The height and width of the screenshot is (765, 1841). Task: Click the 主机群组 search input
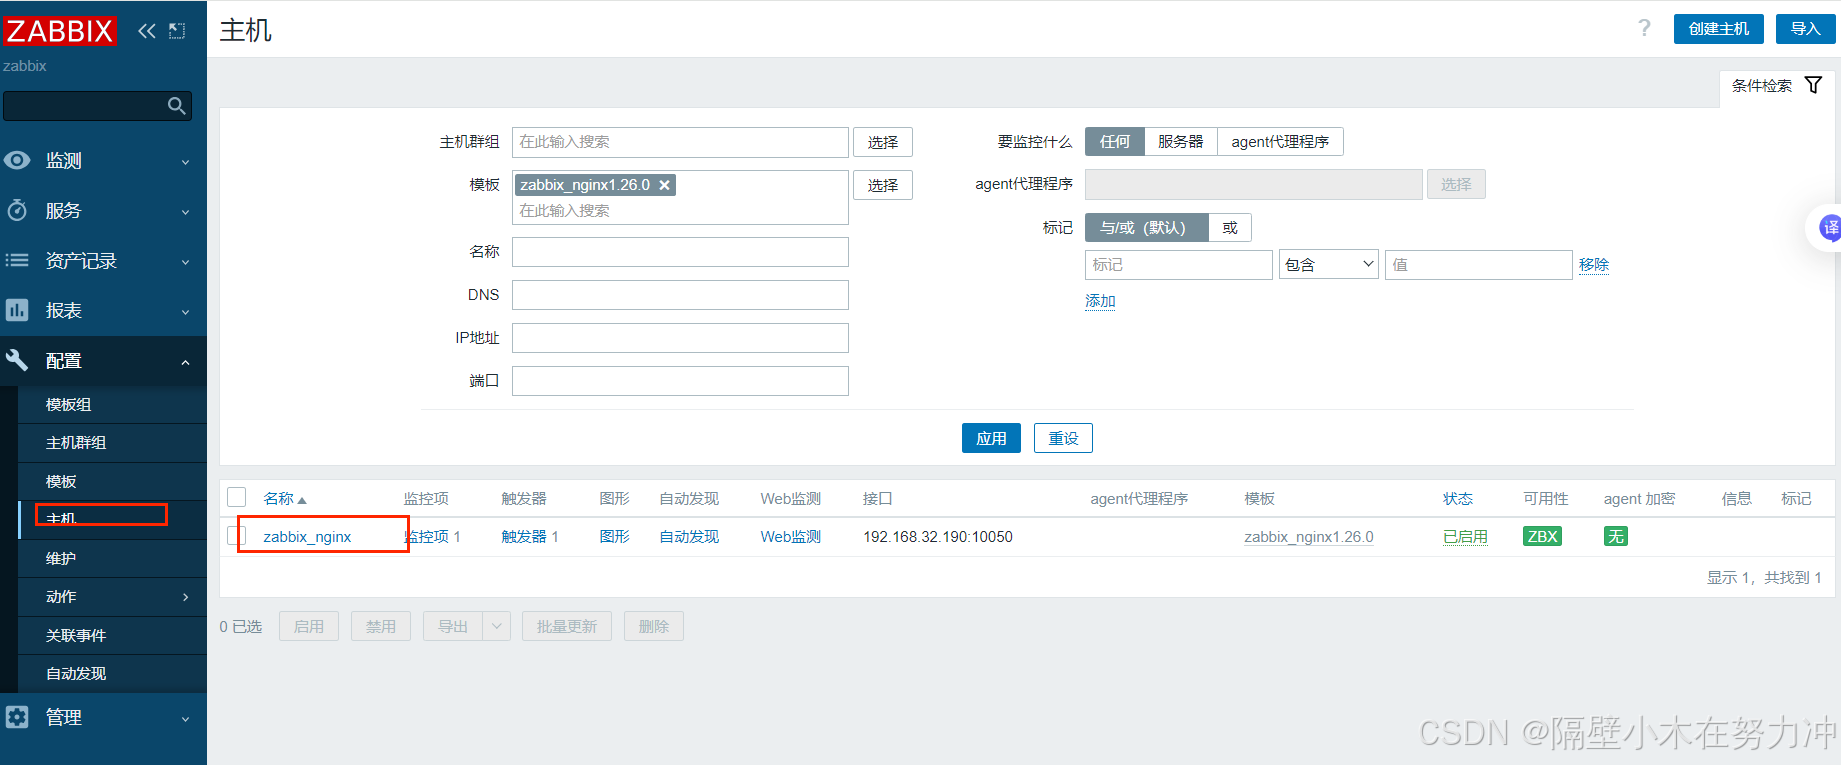[680, 142]
